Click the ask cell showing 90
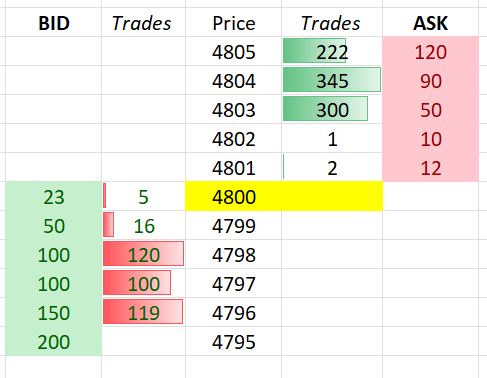Viewport: 487px width, 378px height. (x=430, y=80)
